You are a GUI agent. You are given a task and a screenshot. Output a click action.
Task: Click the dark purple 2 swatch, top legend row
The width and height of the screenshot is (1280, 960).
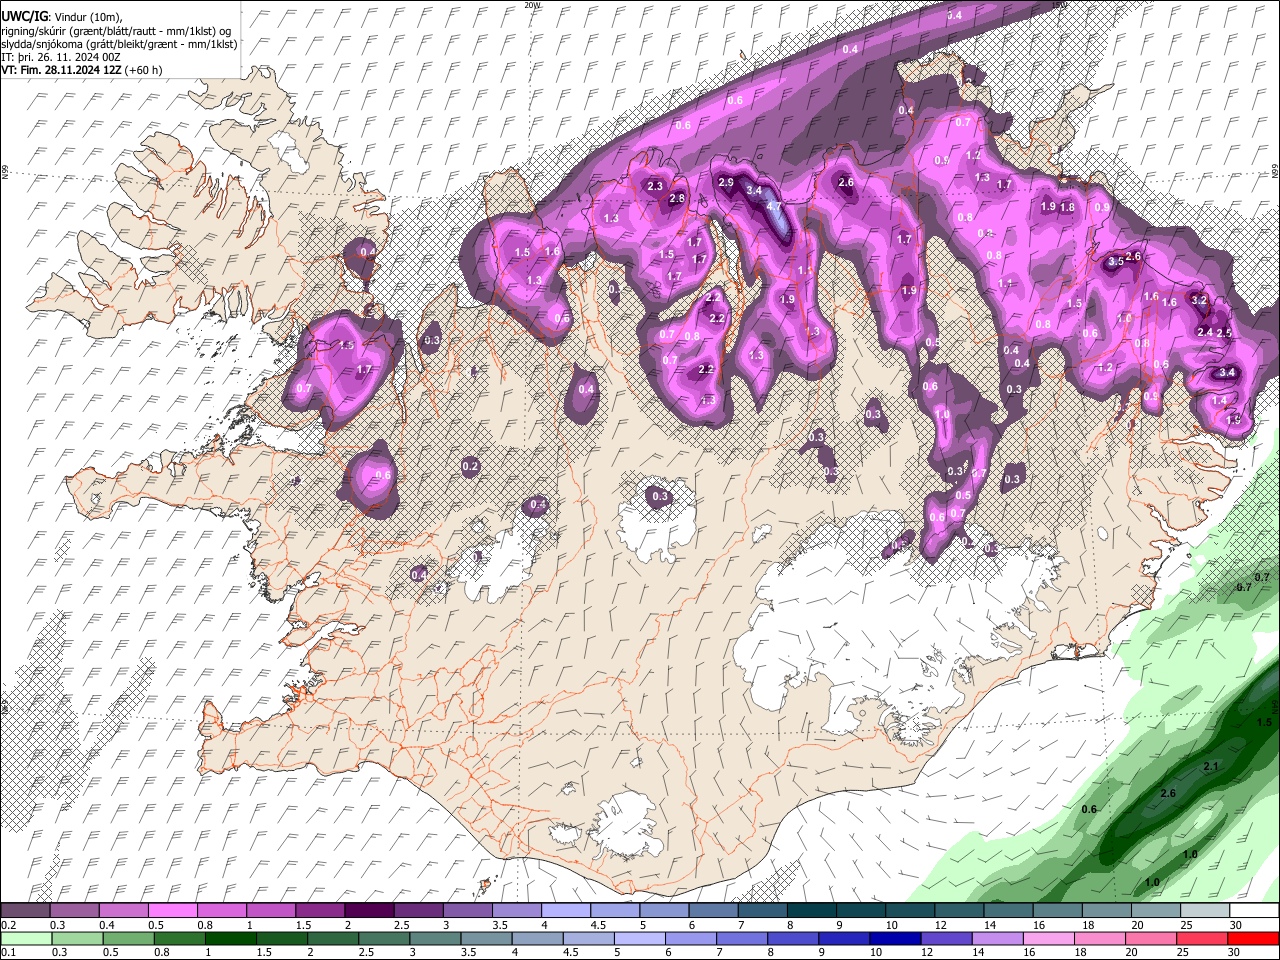point(370,911)
